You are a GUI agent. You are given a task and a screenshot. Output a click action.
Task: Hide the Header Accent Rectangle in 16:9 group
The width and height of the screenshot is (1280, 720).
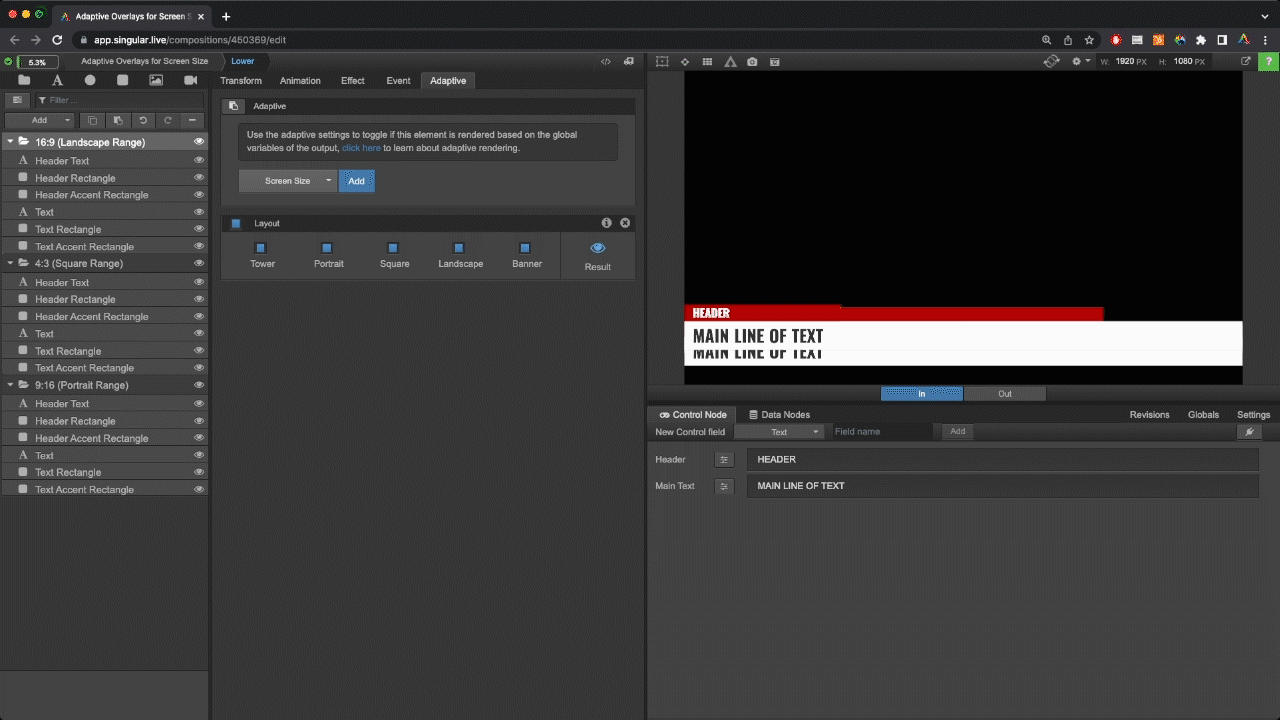click(x=199, y=195)
